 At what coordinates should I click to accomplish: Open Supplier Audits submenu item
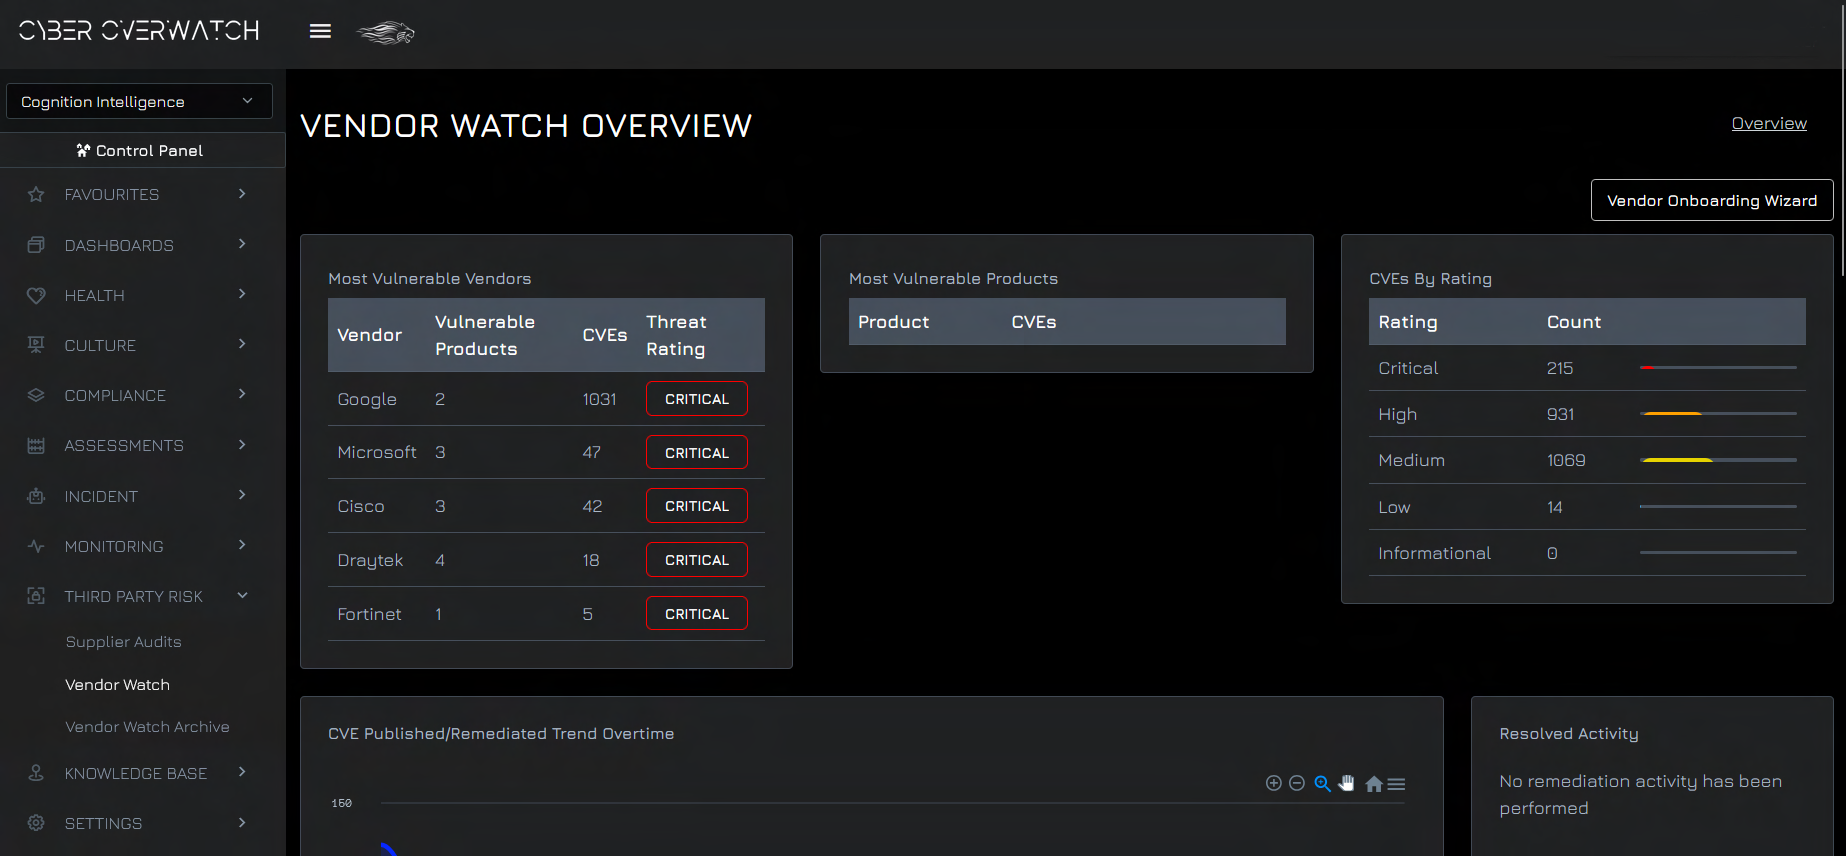click(124, 642)
